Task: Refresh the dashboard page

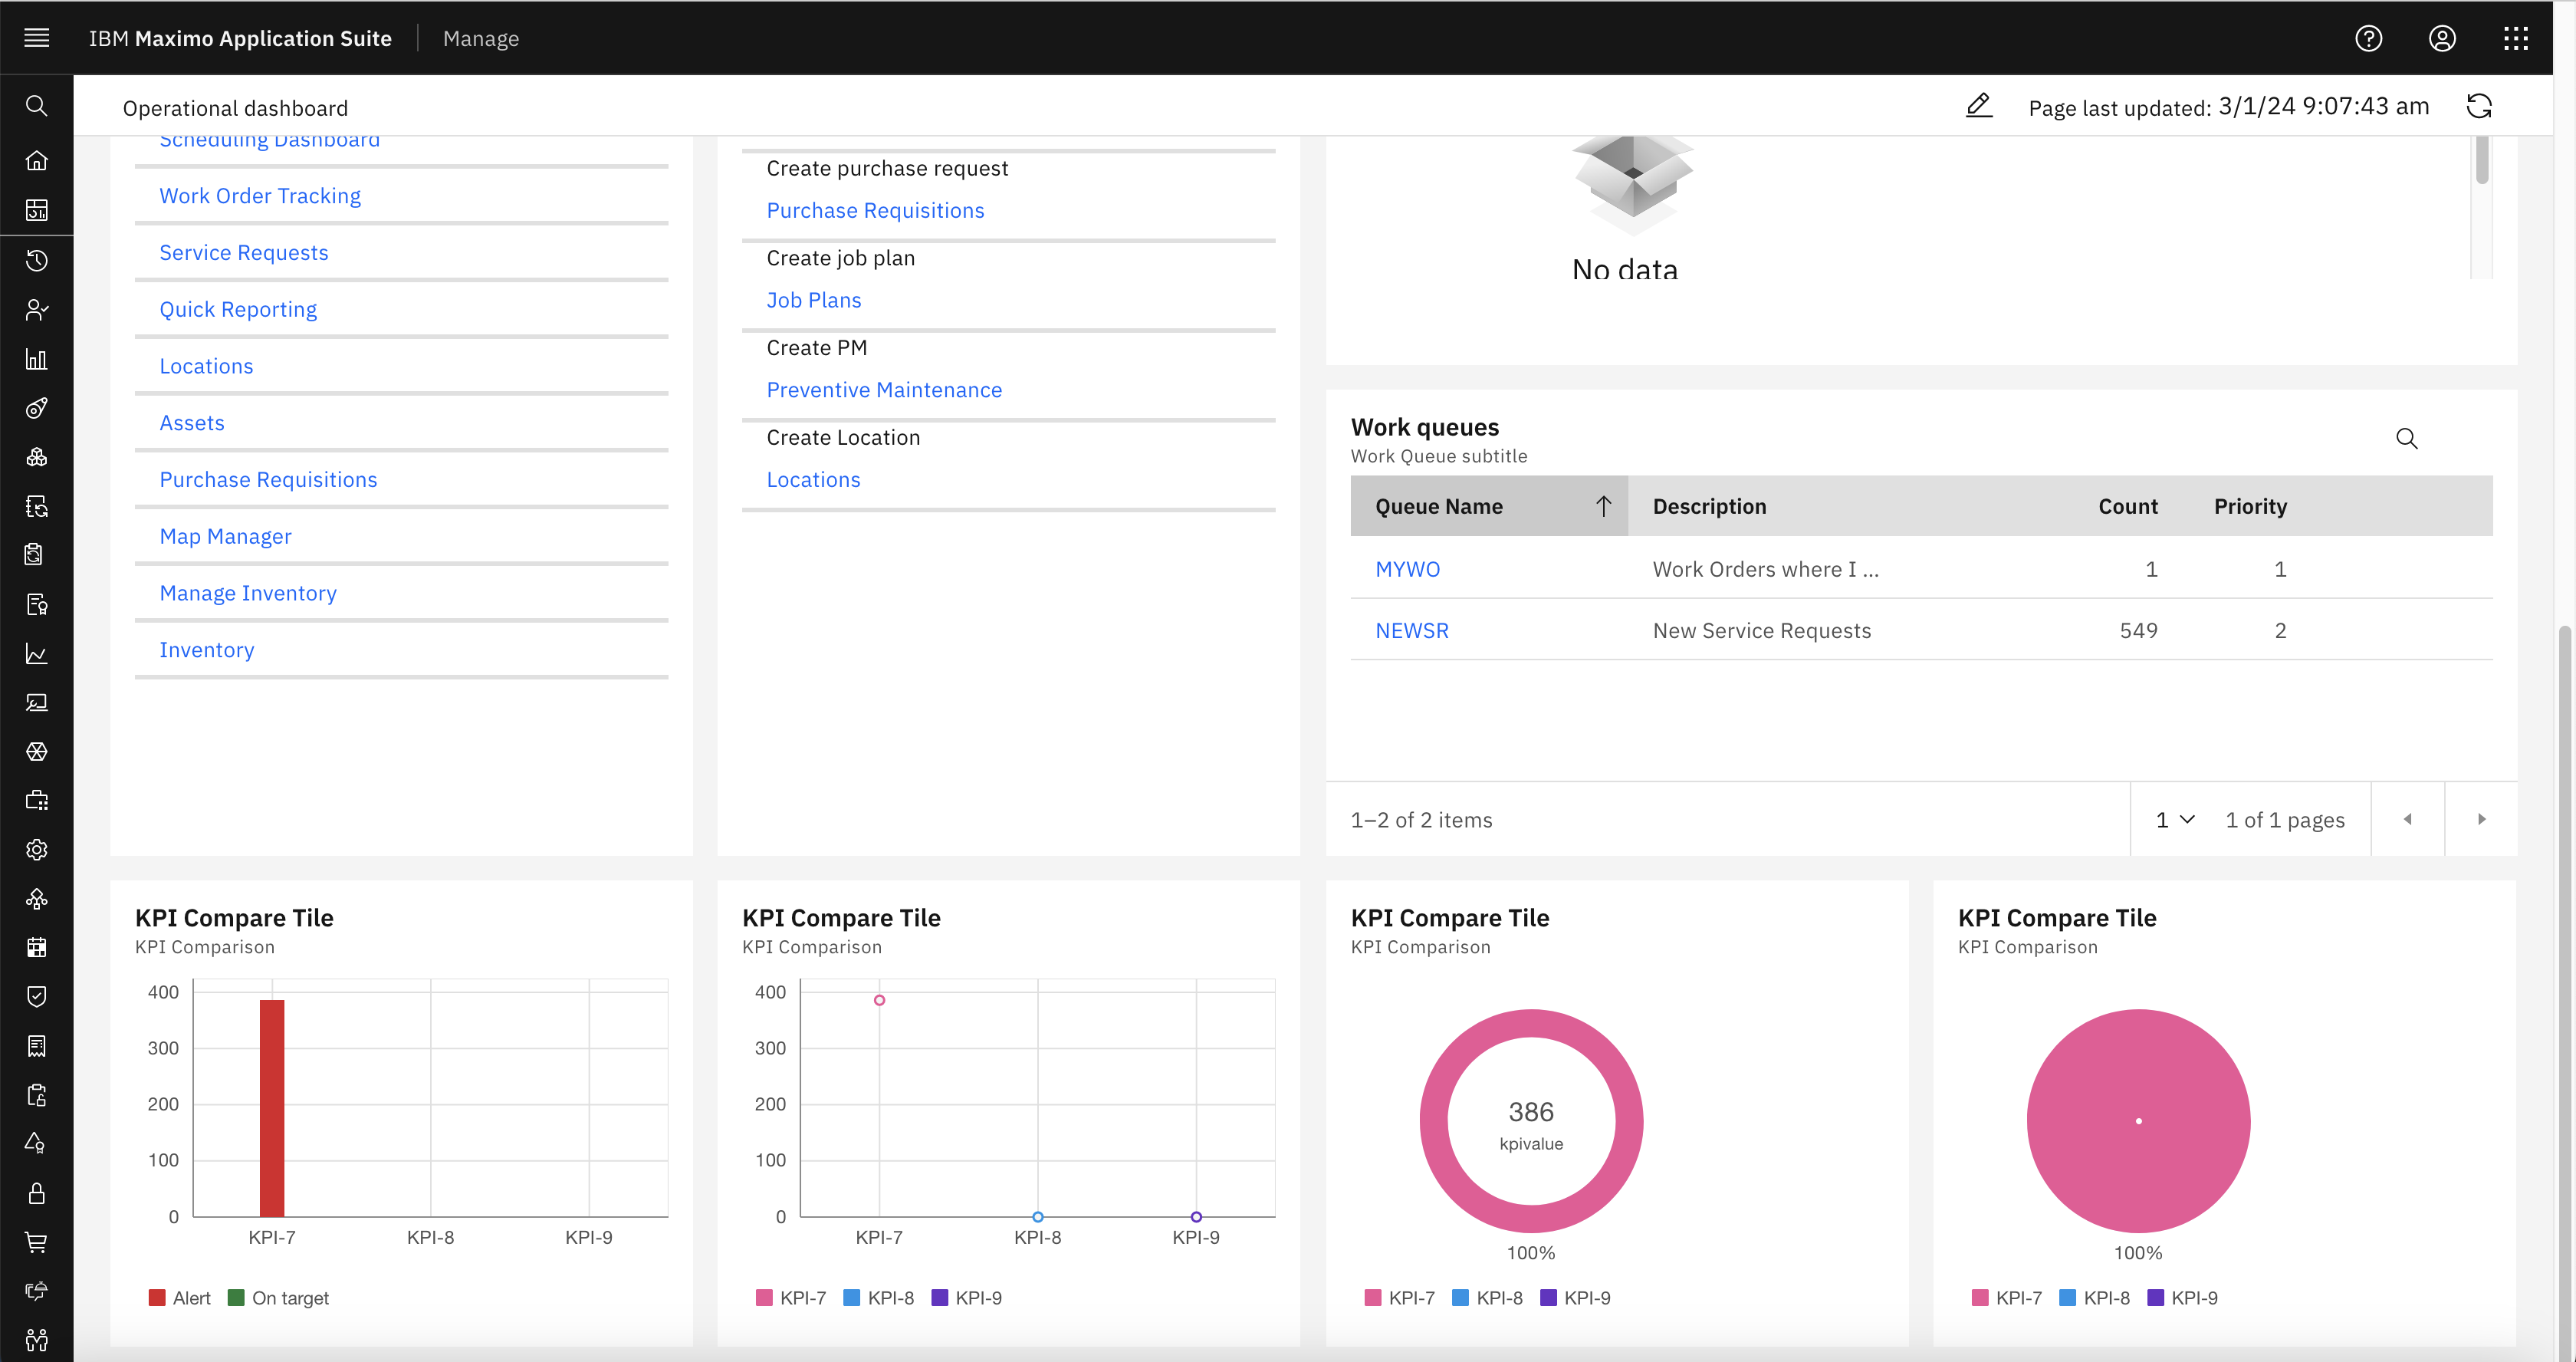Action: pyautogui.click(x=2478, y=106)
